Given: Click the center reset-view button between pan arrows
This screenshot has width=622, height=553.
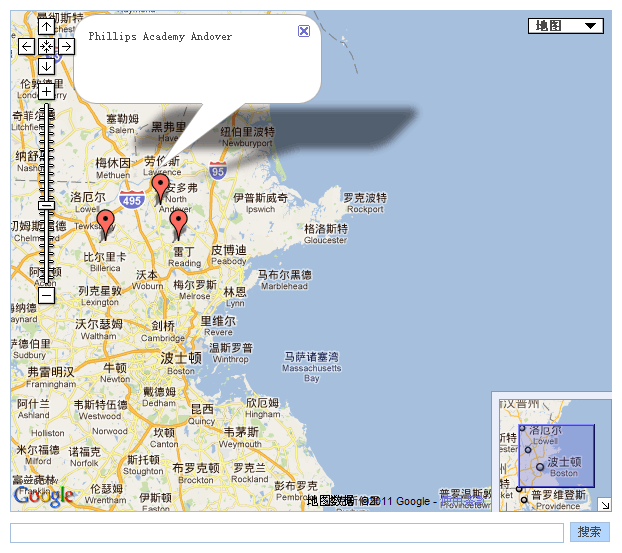Looking at the screenshot, I should pyautogui.click(x=46, y=46).
